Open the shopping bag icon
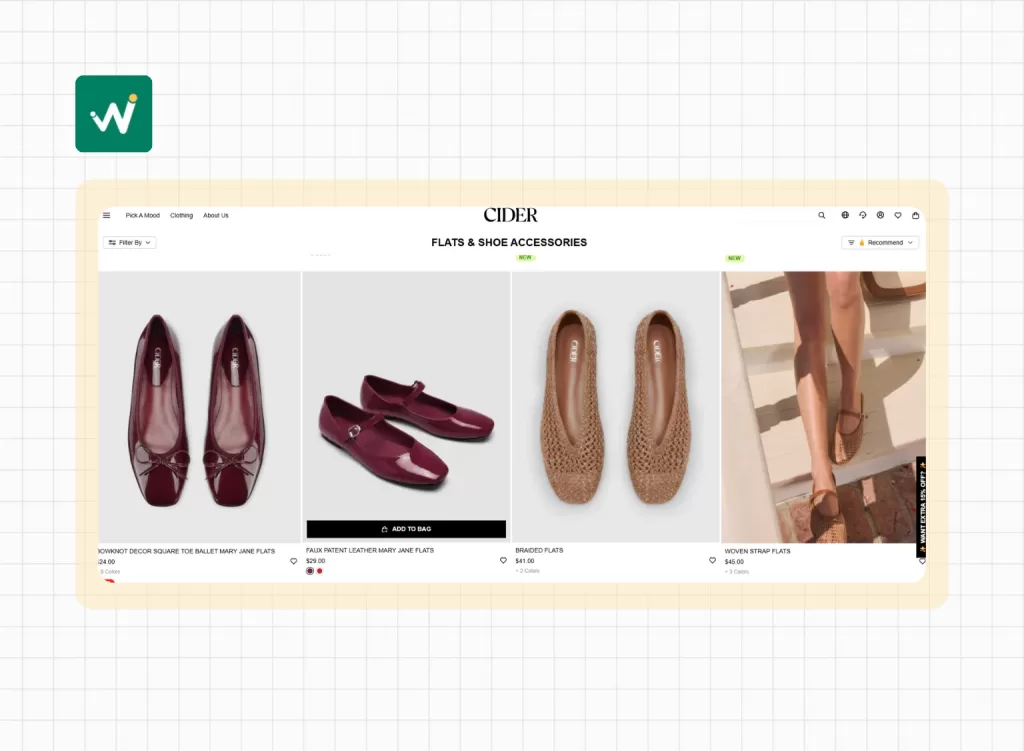 pos(915,215)
